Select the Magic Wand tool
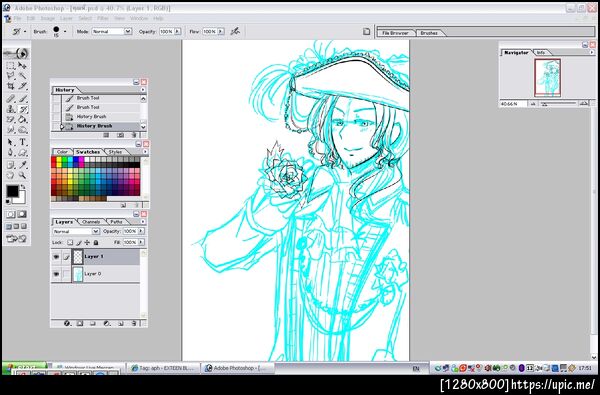Viewport: 600px width, 395px height. (23, 76)
